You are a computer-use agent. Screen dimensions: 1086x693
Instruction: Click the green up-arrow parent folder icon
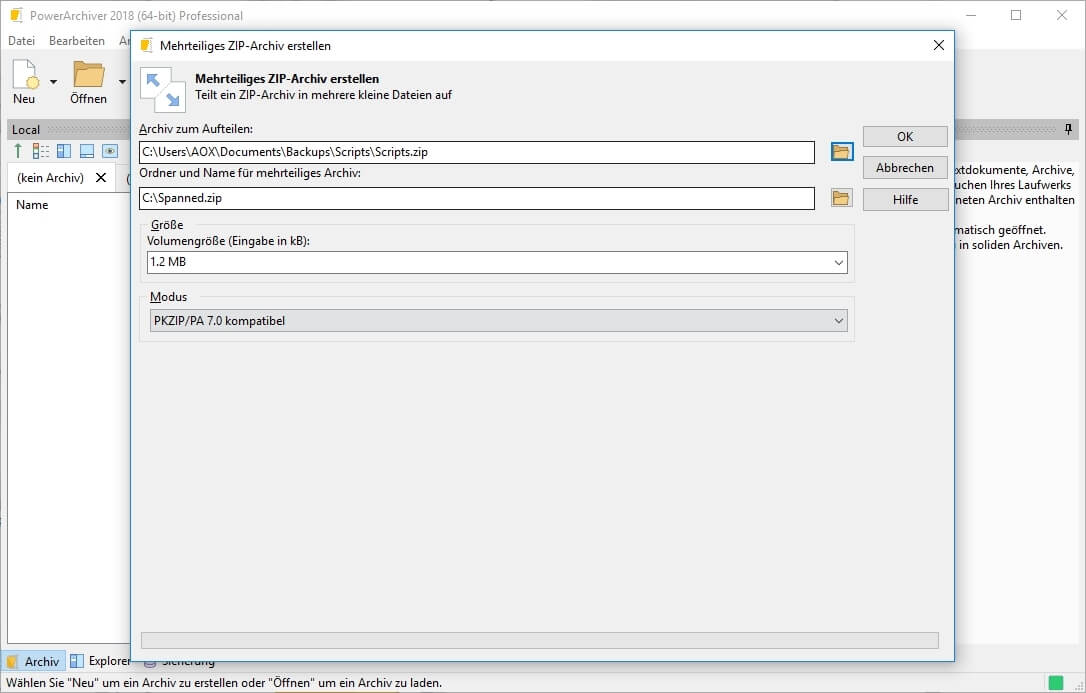tap(18, 151)
